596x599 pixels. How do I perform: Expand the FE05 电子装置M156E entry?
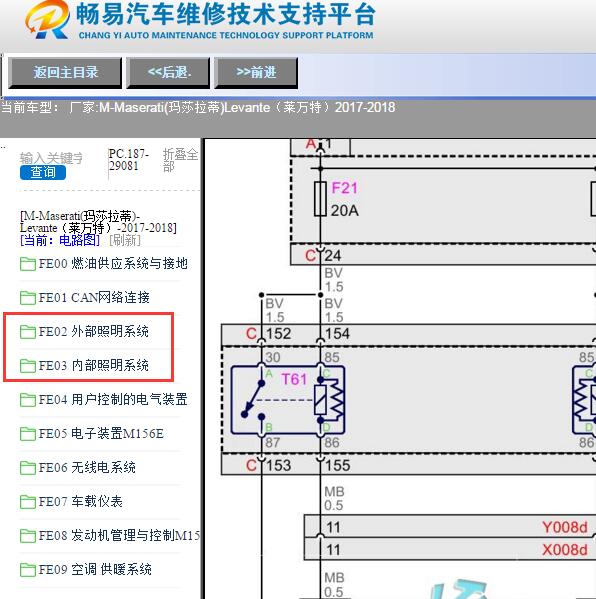click(x=101, y=434)
